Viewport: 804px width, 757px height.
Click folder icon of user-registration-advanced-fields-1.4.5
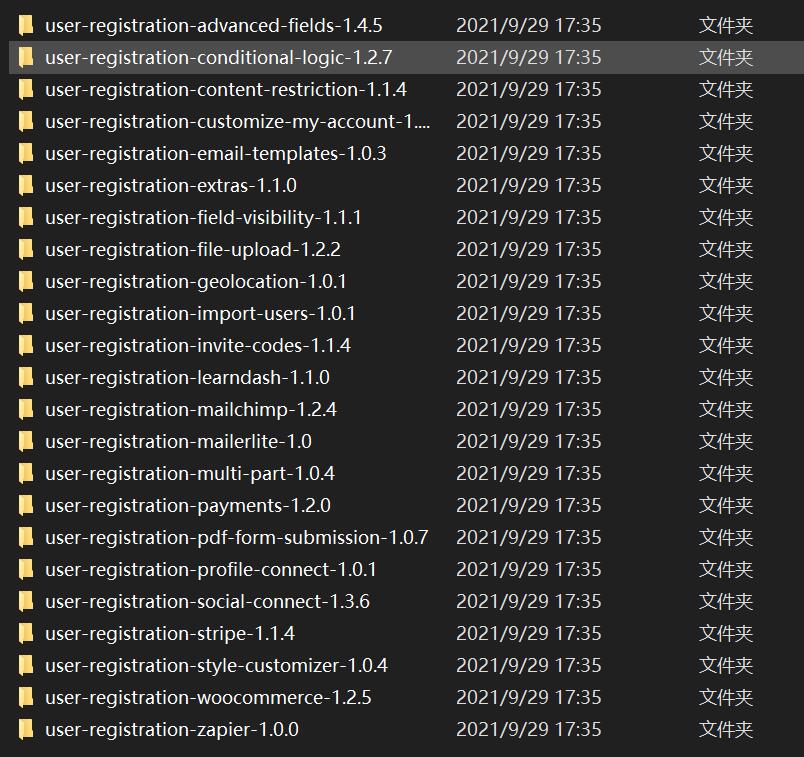click(x=26, y=25)
